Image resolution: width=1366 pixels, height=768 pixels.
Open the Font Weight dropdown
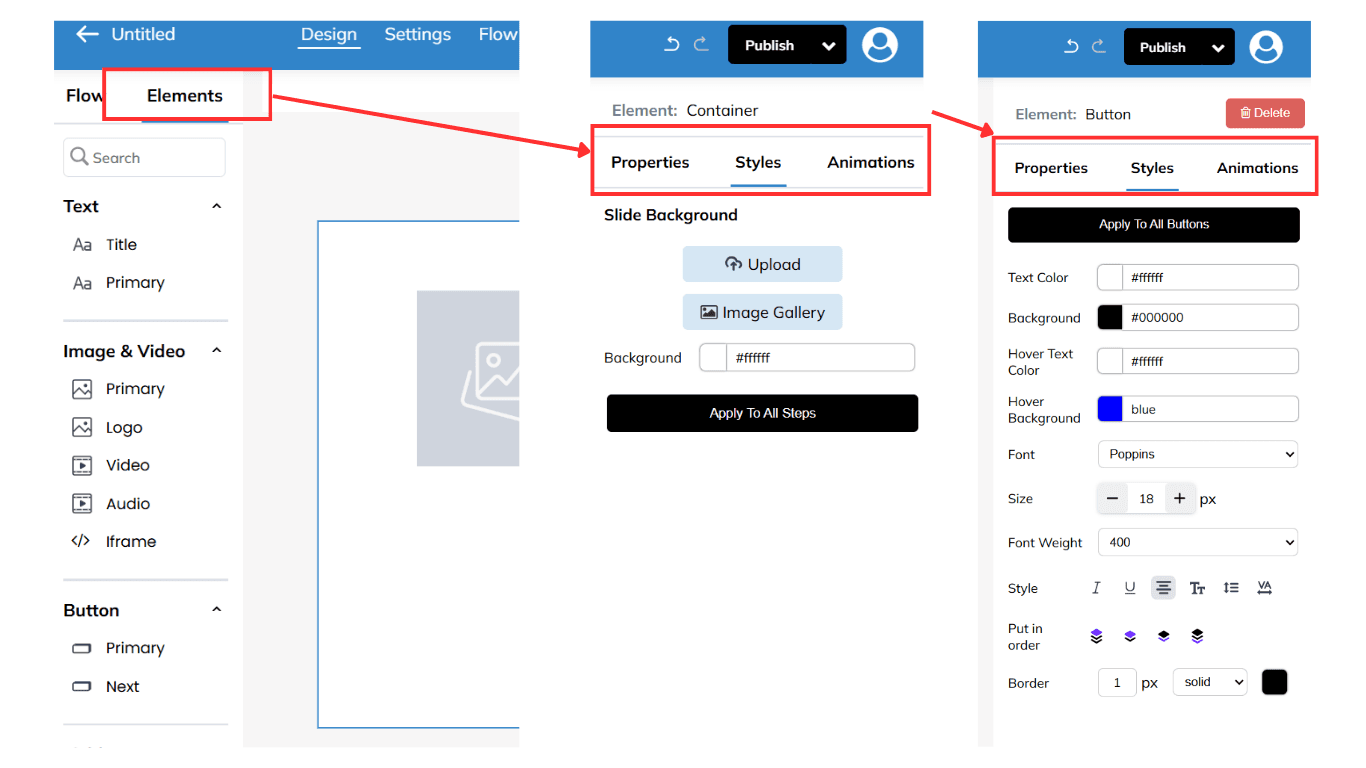click(x=1197, y=542)
